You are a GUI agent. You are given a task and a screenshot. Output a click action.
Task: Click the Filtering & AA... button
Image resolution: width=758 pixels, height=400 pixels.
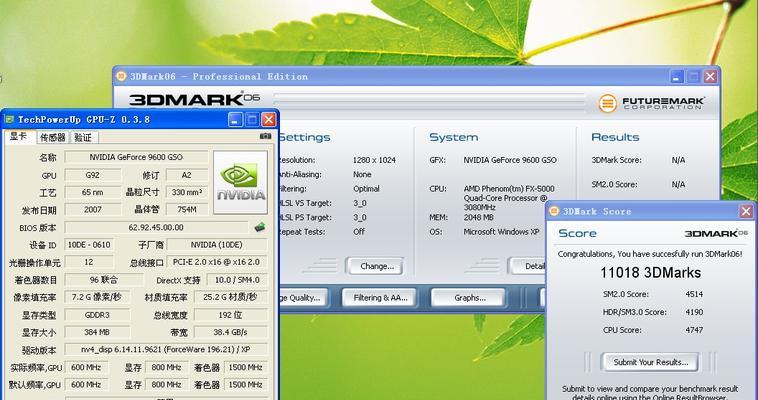coord(380,298)
